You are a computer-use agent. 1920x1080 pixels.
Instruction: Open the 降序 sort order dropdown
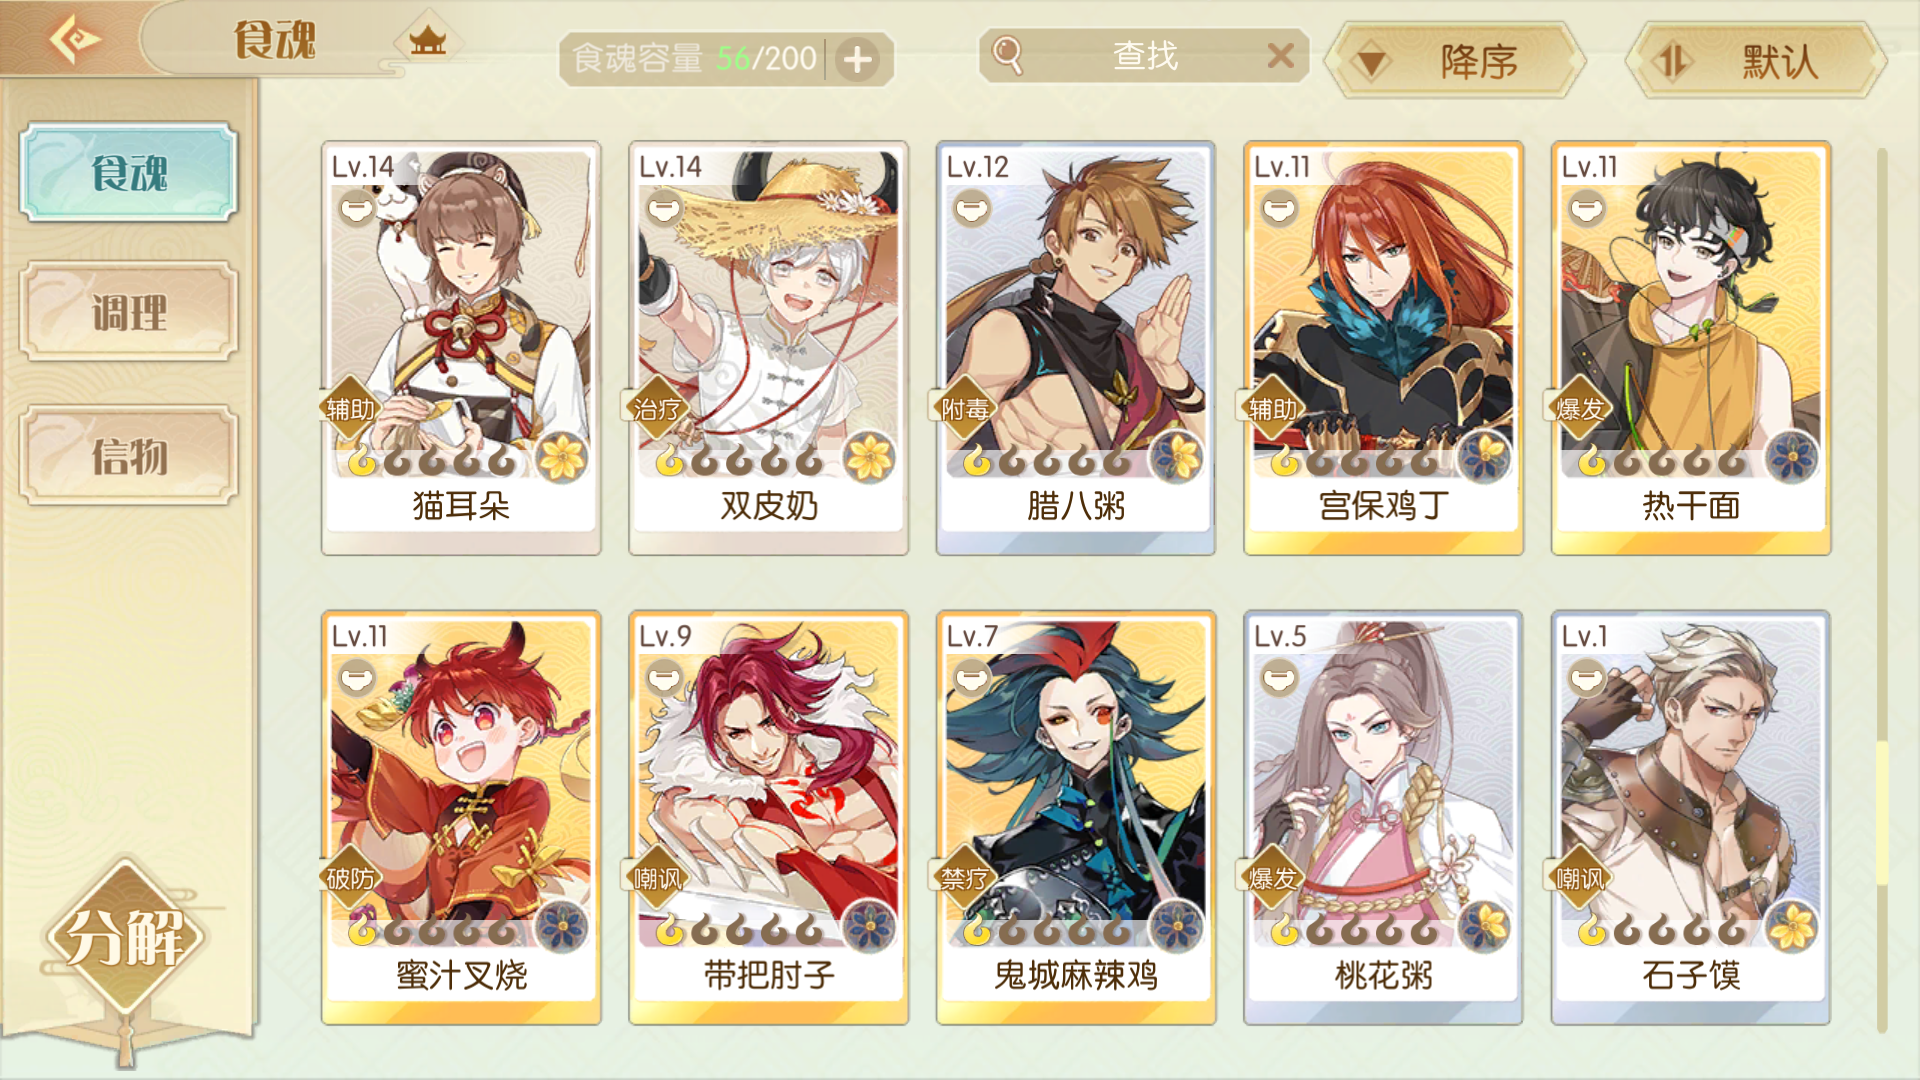pos(1456,62)
